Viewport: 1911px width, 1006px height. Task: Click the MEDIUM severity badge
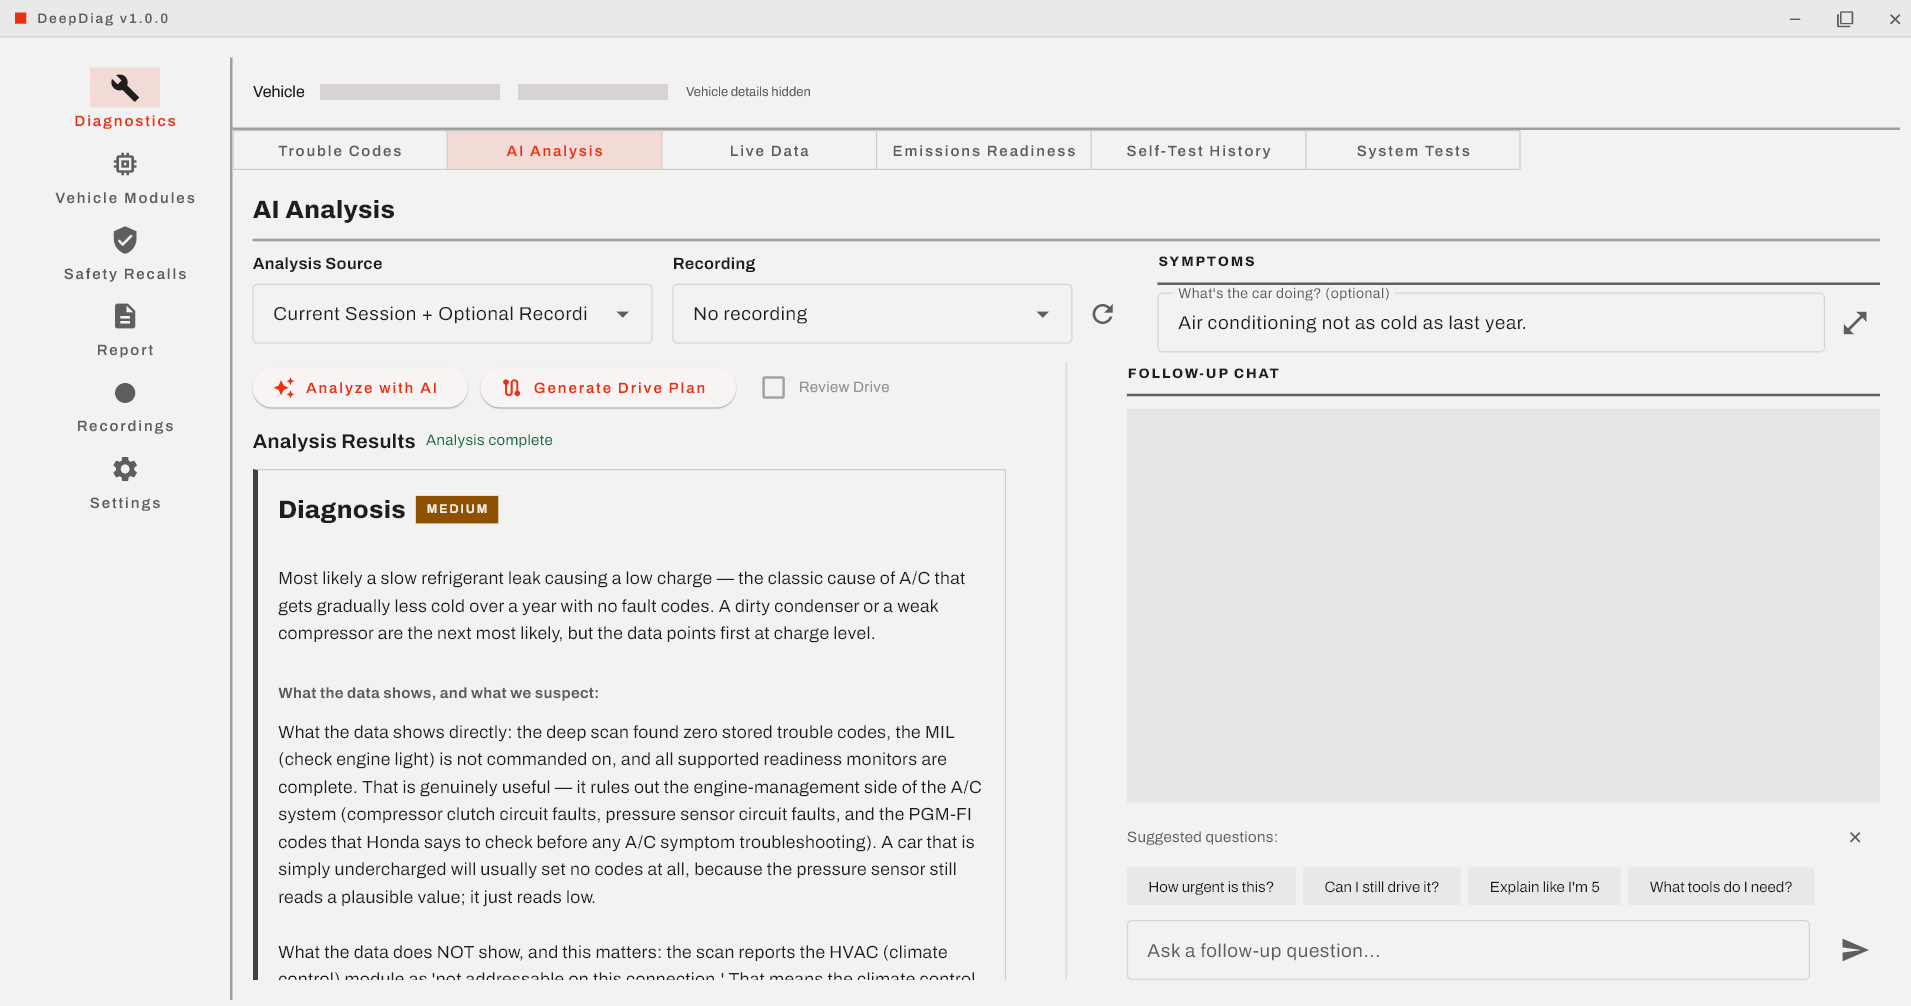(x=457, y=509)
